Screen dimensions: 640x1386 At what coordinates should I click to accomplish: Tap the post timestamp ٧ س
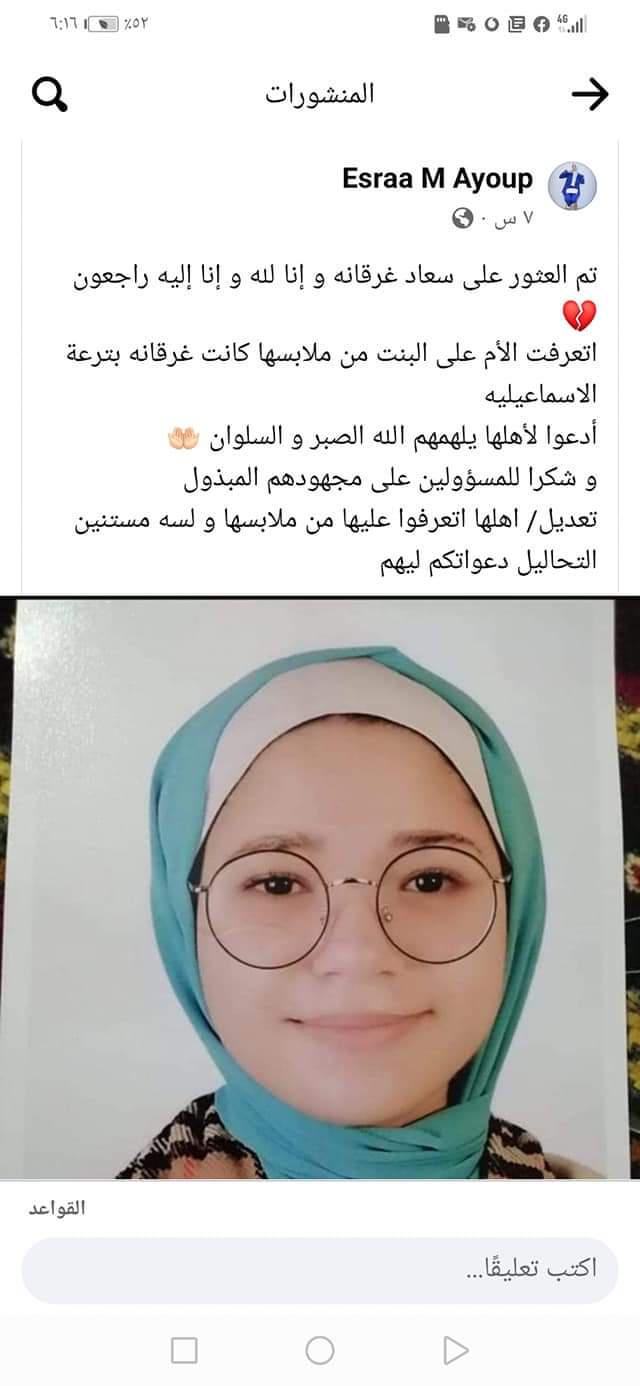coord(513,217)
